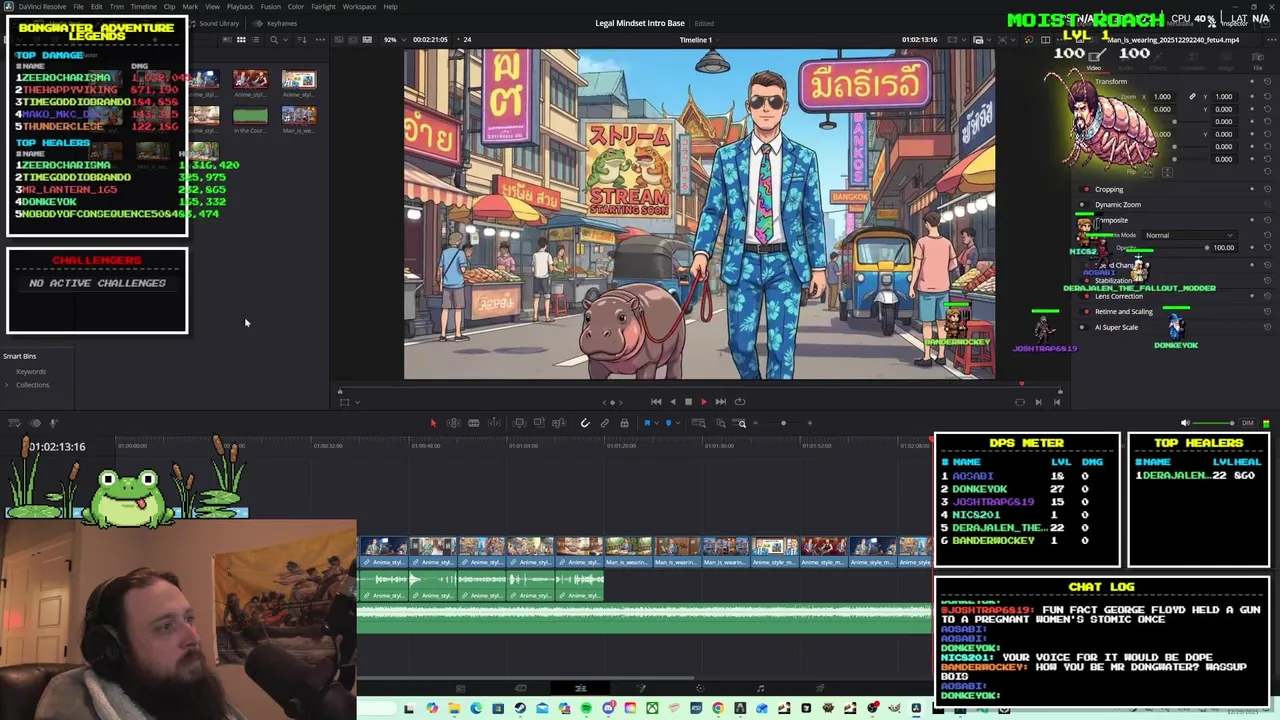Click the Opacity value field 100.00
Screen dimensions: 1280x720
(1224, 248)
